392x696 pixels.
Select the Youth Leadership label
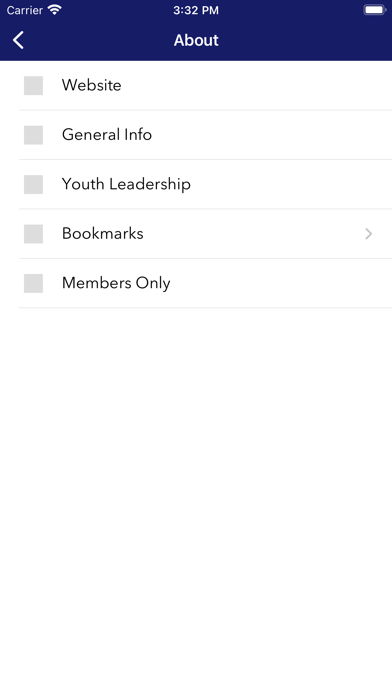tap(126, 184)
